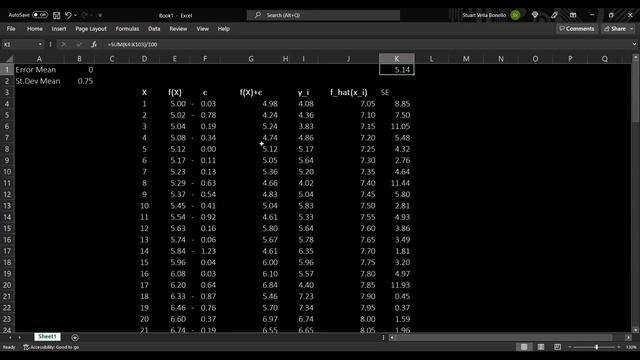Click the 'f(X)+e' header cell
Screen dimensions: 640x360
point(251,92)
